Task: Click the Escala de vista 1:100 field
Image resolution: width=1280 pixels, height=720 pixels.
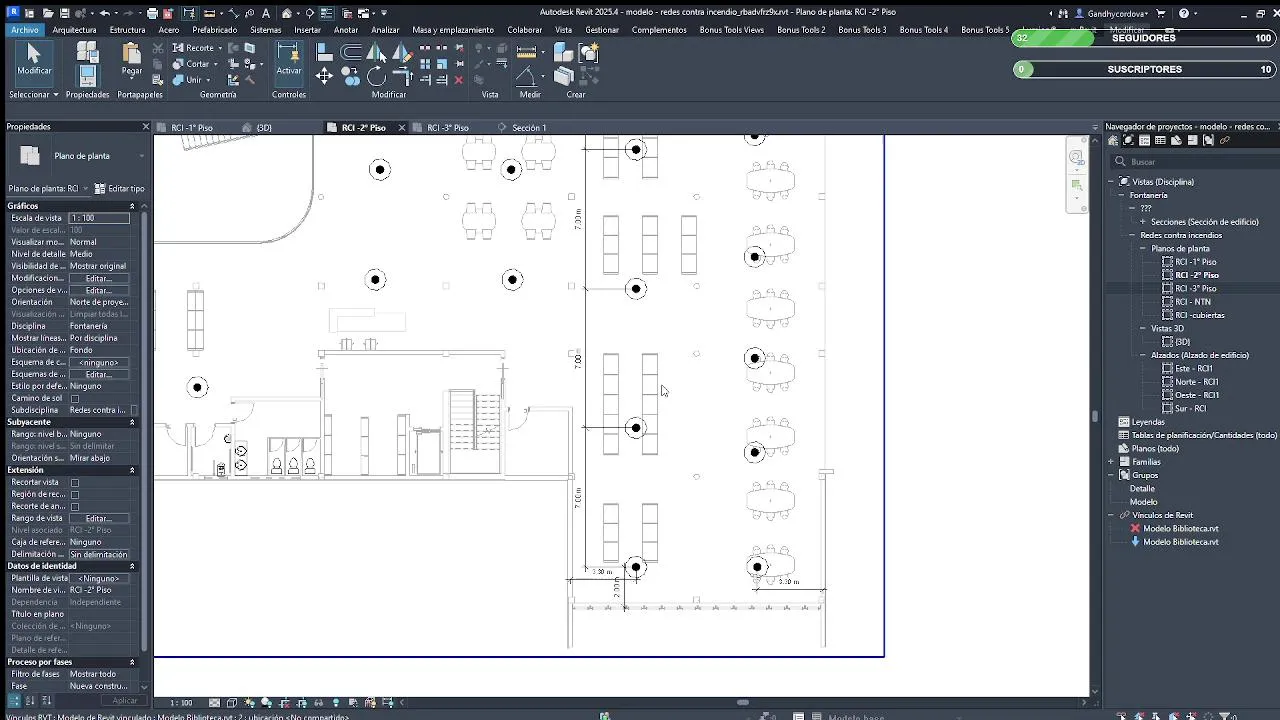Action: (x=98, y=218)
